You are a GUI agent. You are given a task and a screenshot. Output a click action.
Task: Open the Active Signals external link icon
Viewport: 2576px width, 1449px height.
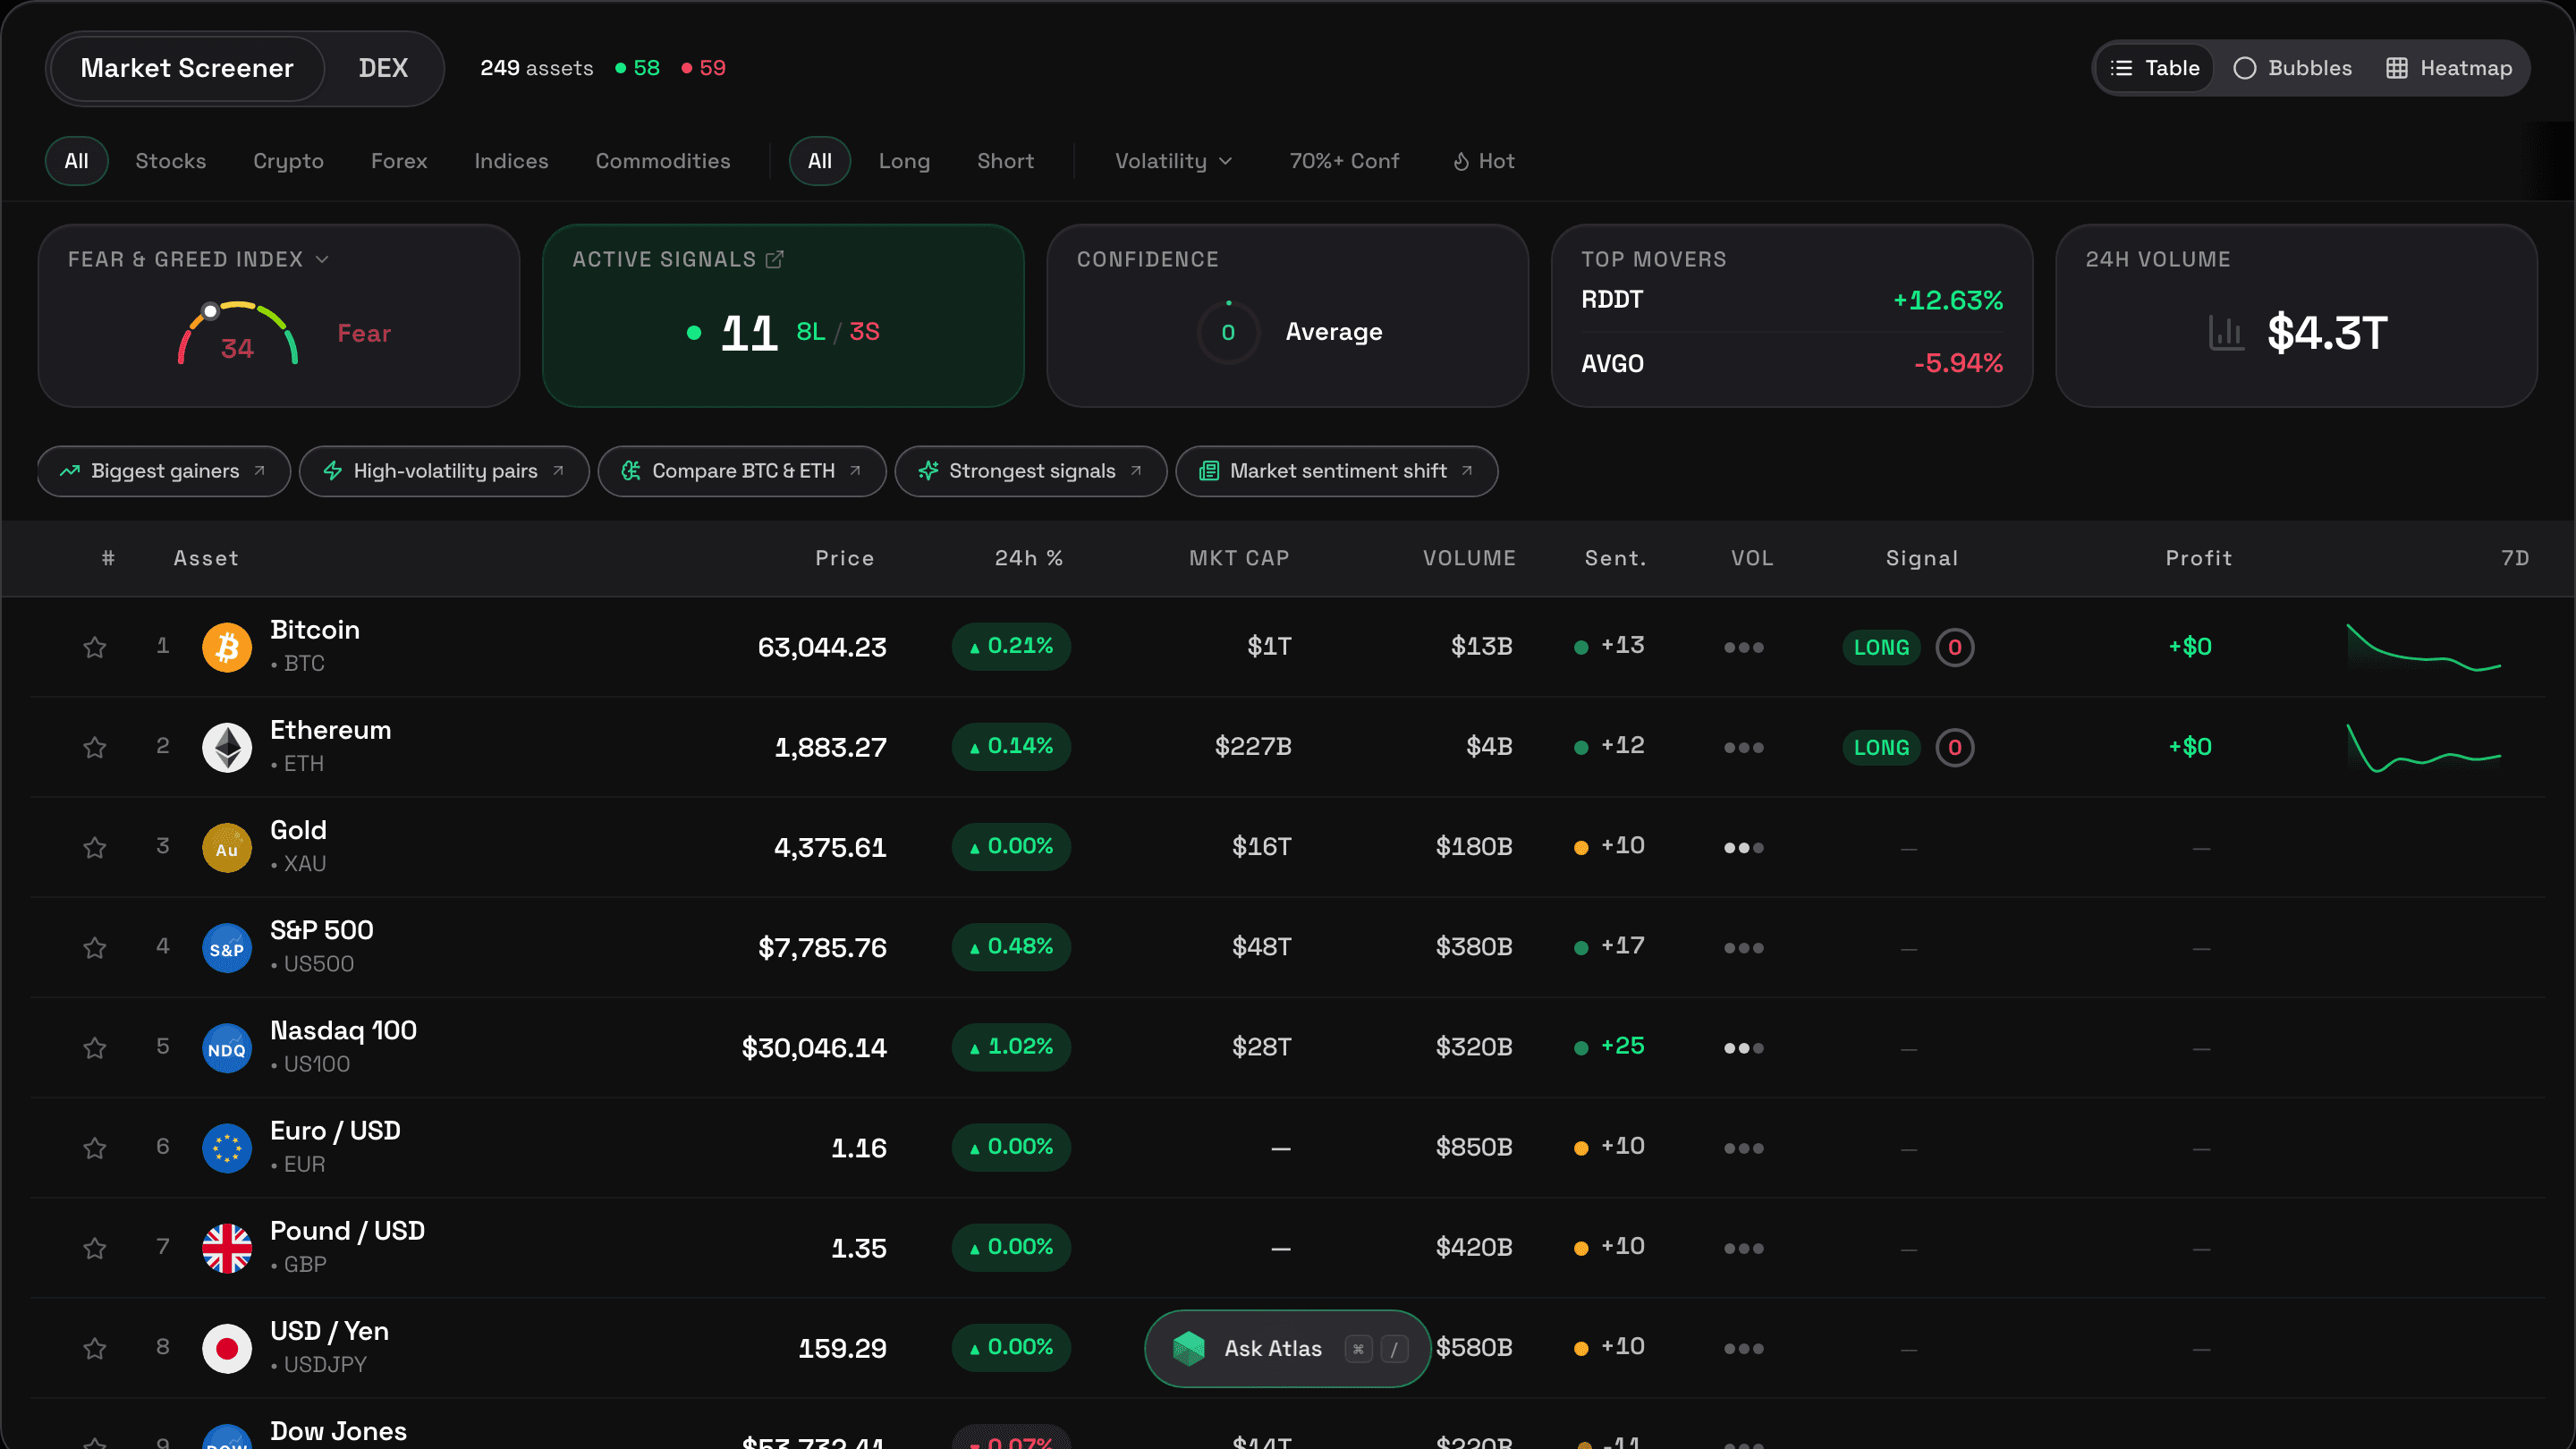coord(775,259)
